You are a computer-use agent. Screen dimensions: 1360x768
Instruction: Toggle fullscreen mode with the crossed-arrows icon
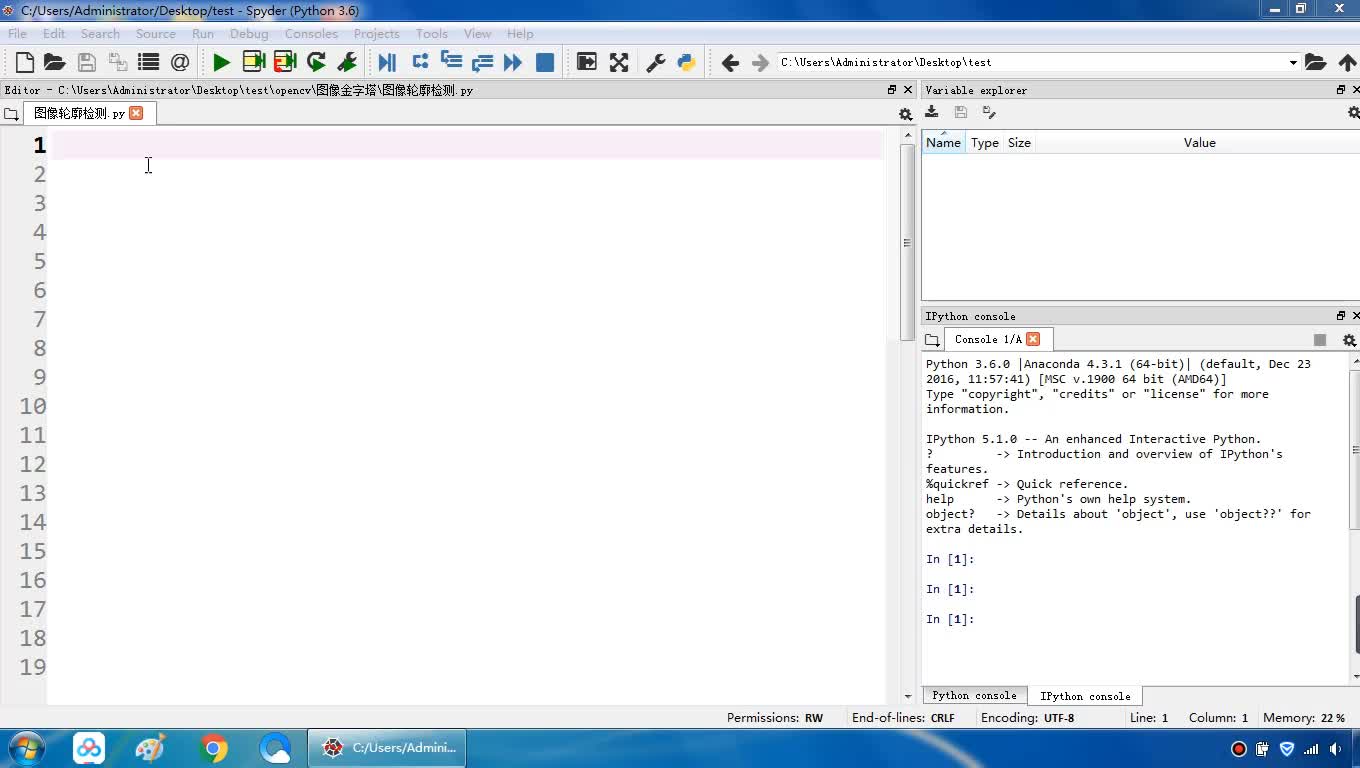[619, 62]
